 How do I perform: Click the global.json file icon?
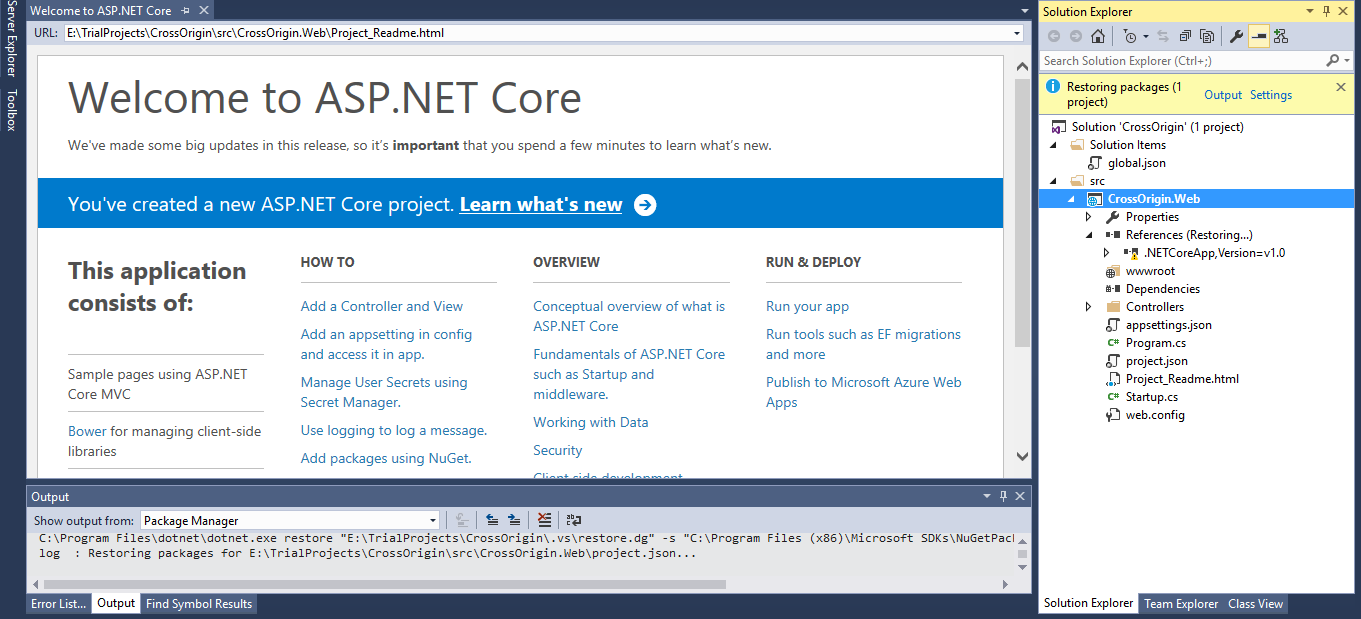pos(1094,163)
